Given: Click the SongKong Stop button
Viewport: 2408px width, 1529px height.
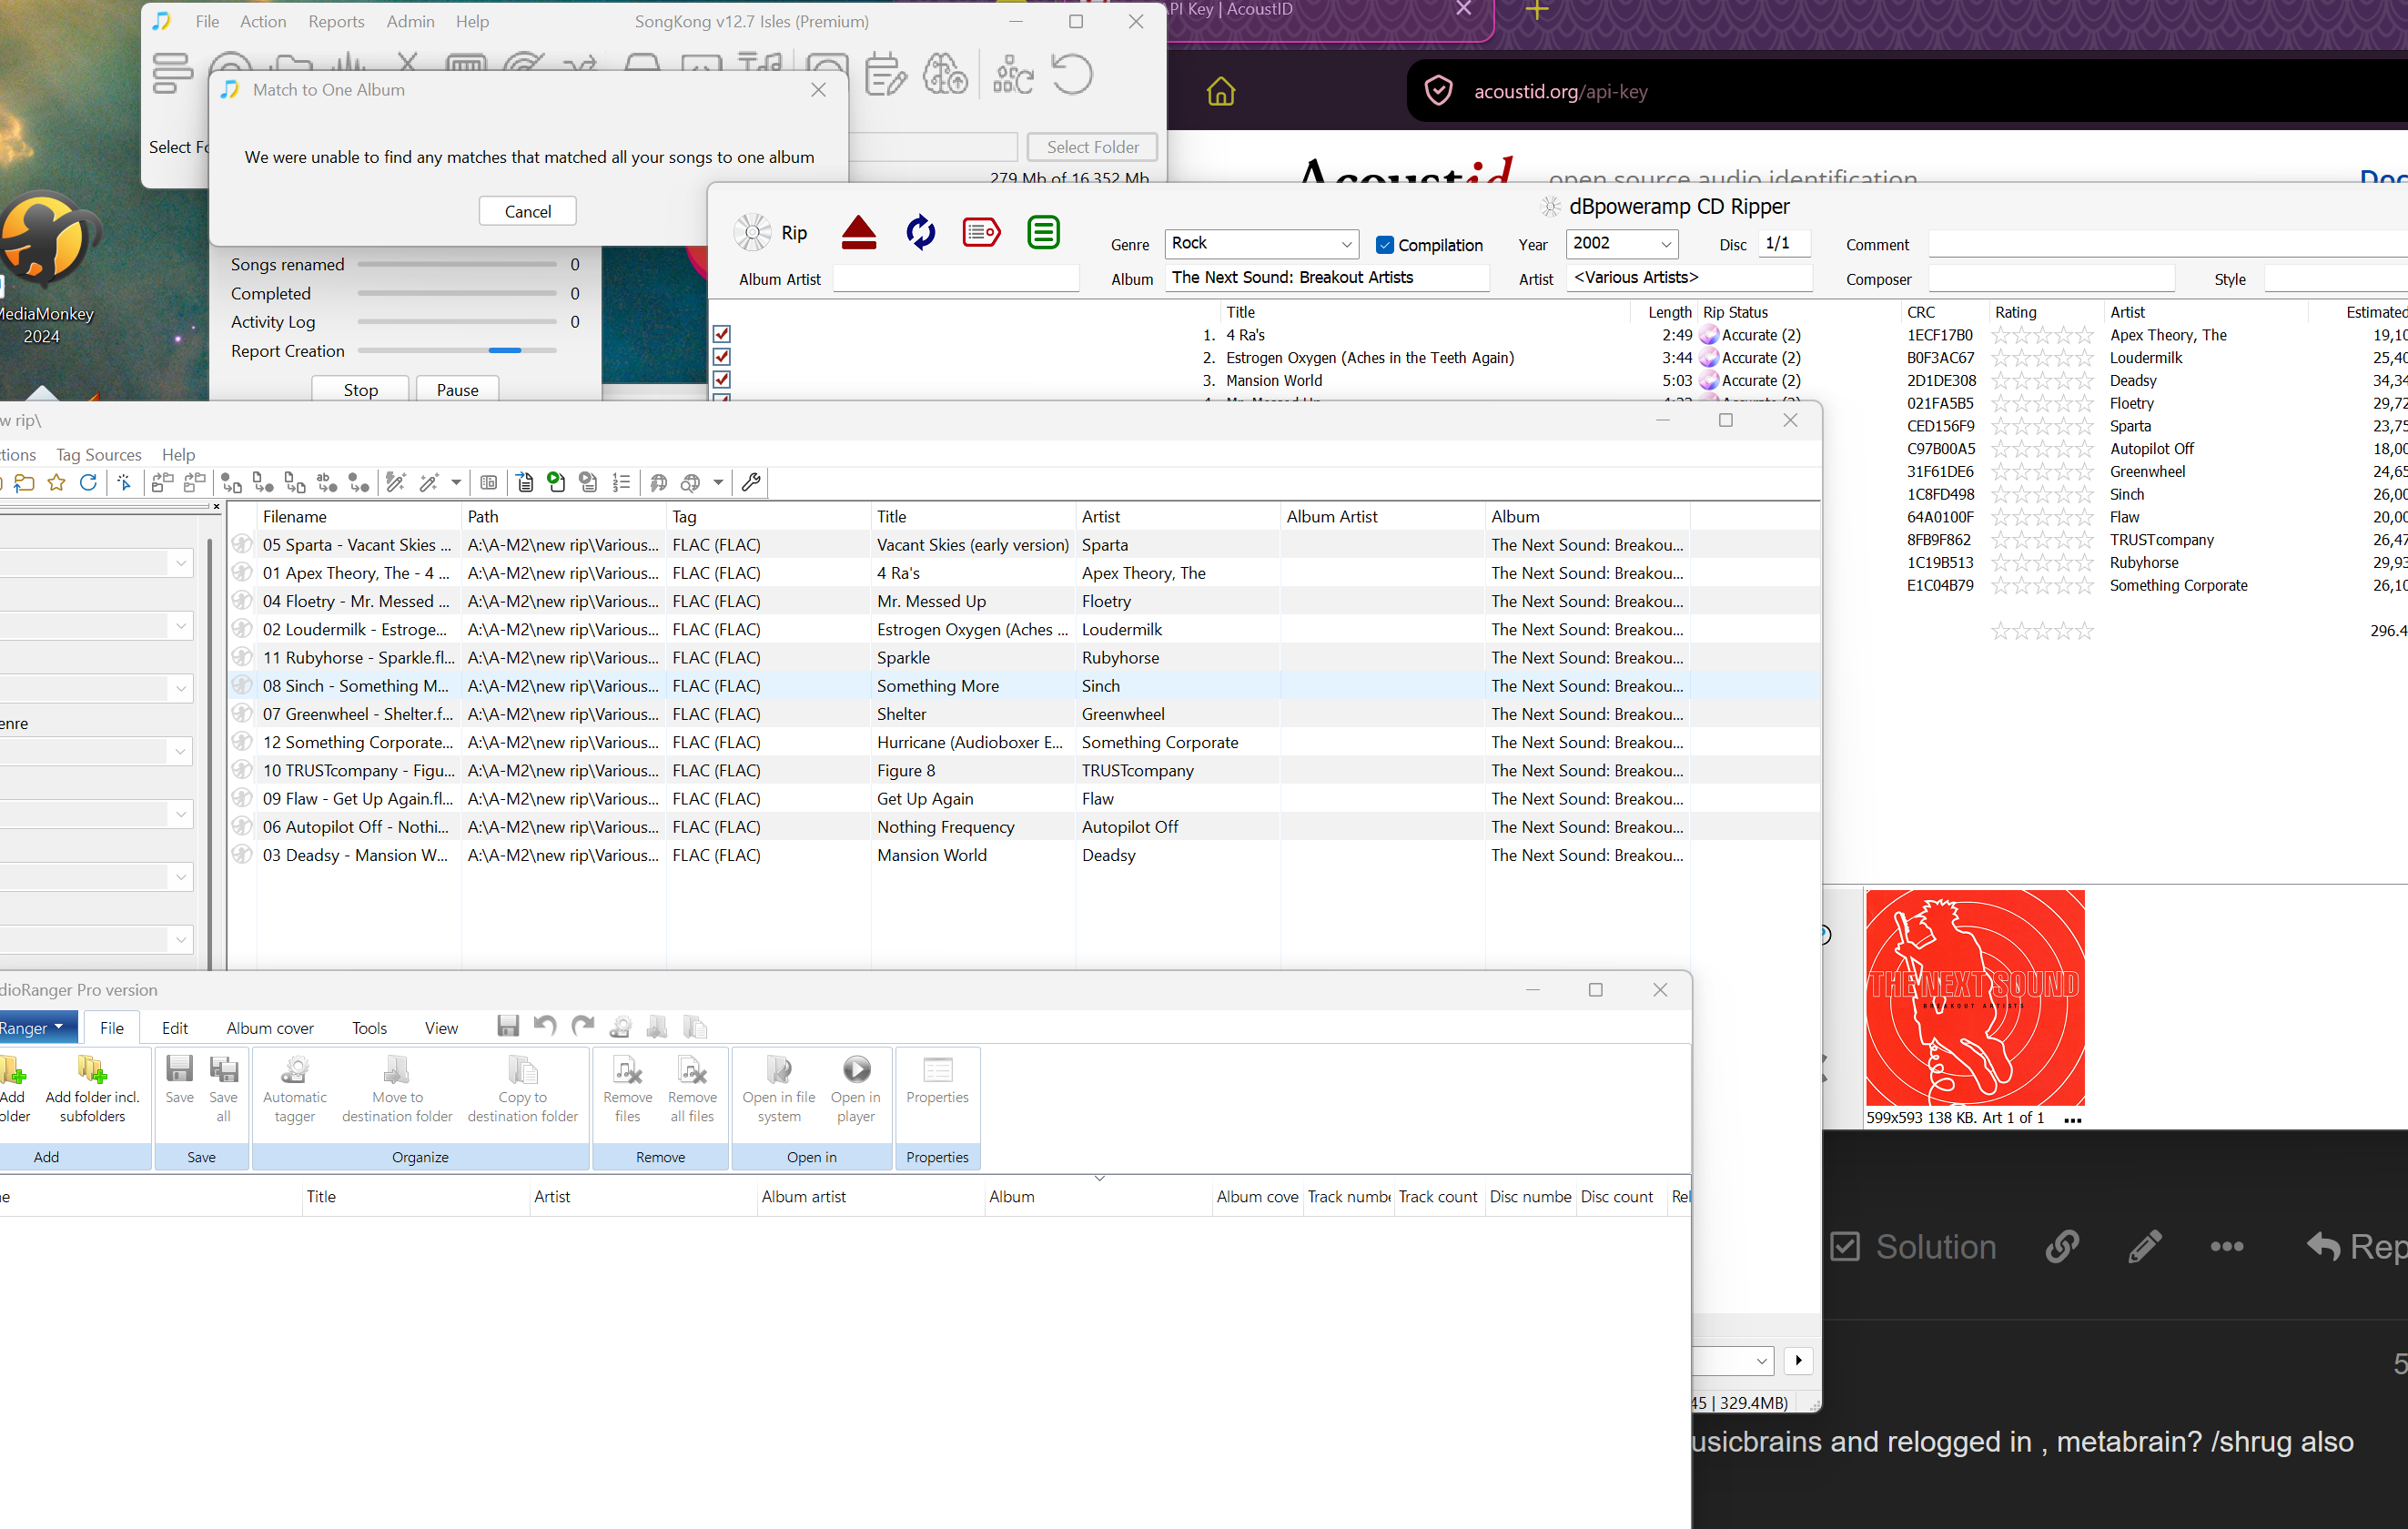Looking at the screenshot, I should (x=360, y=389).
